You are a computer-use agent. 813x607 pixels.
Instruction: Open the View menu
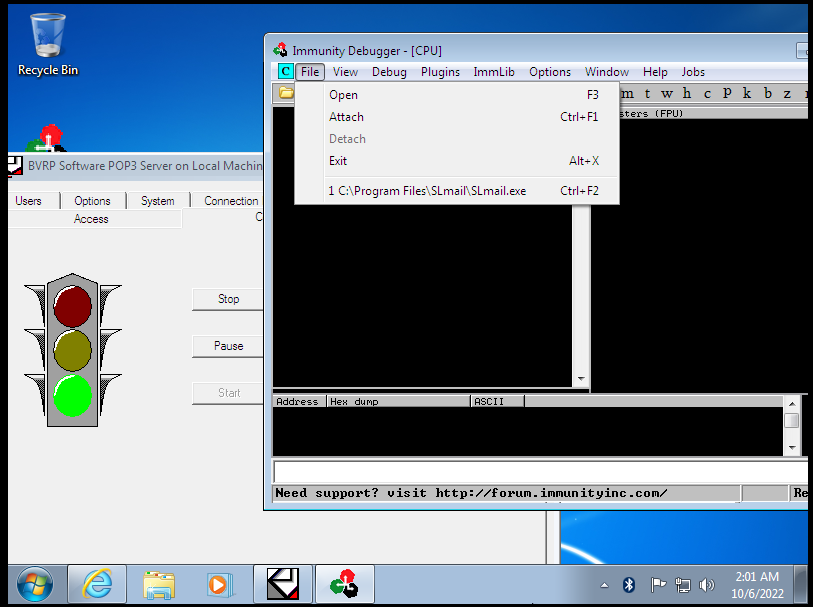coord(345,72)
